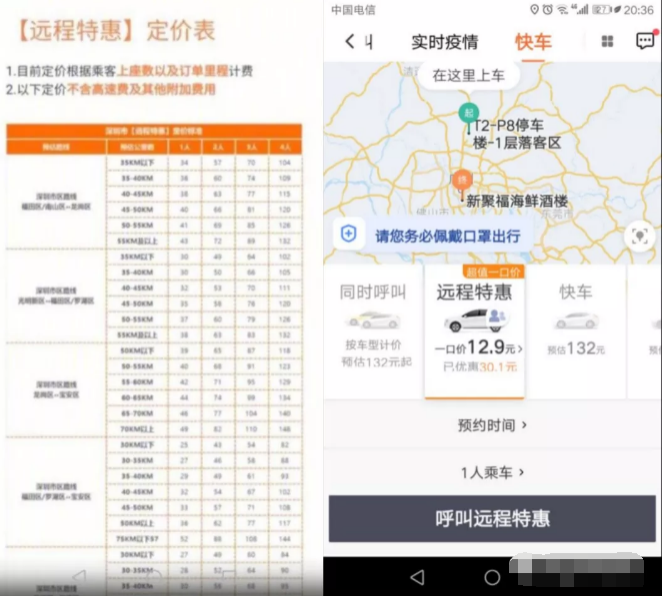Tap the location icon in the status bar
Image resolution: width=662 pixels, height=596 pixels.
(534, 9)
